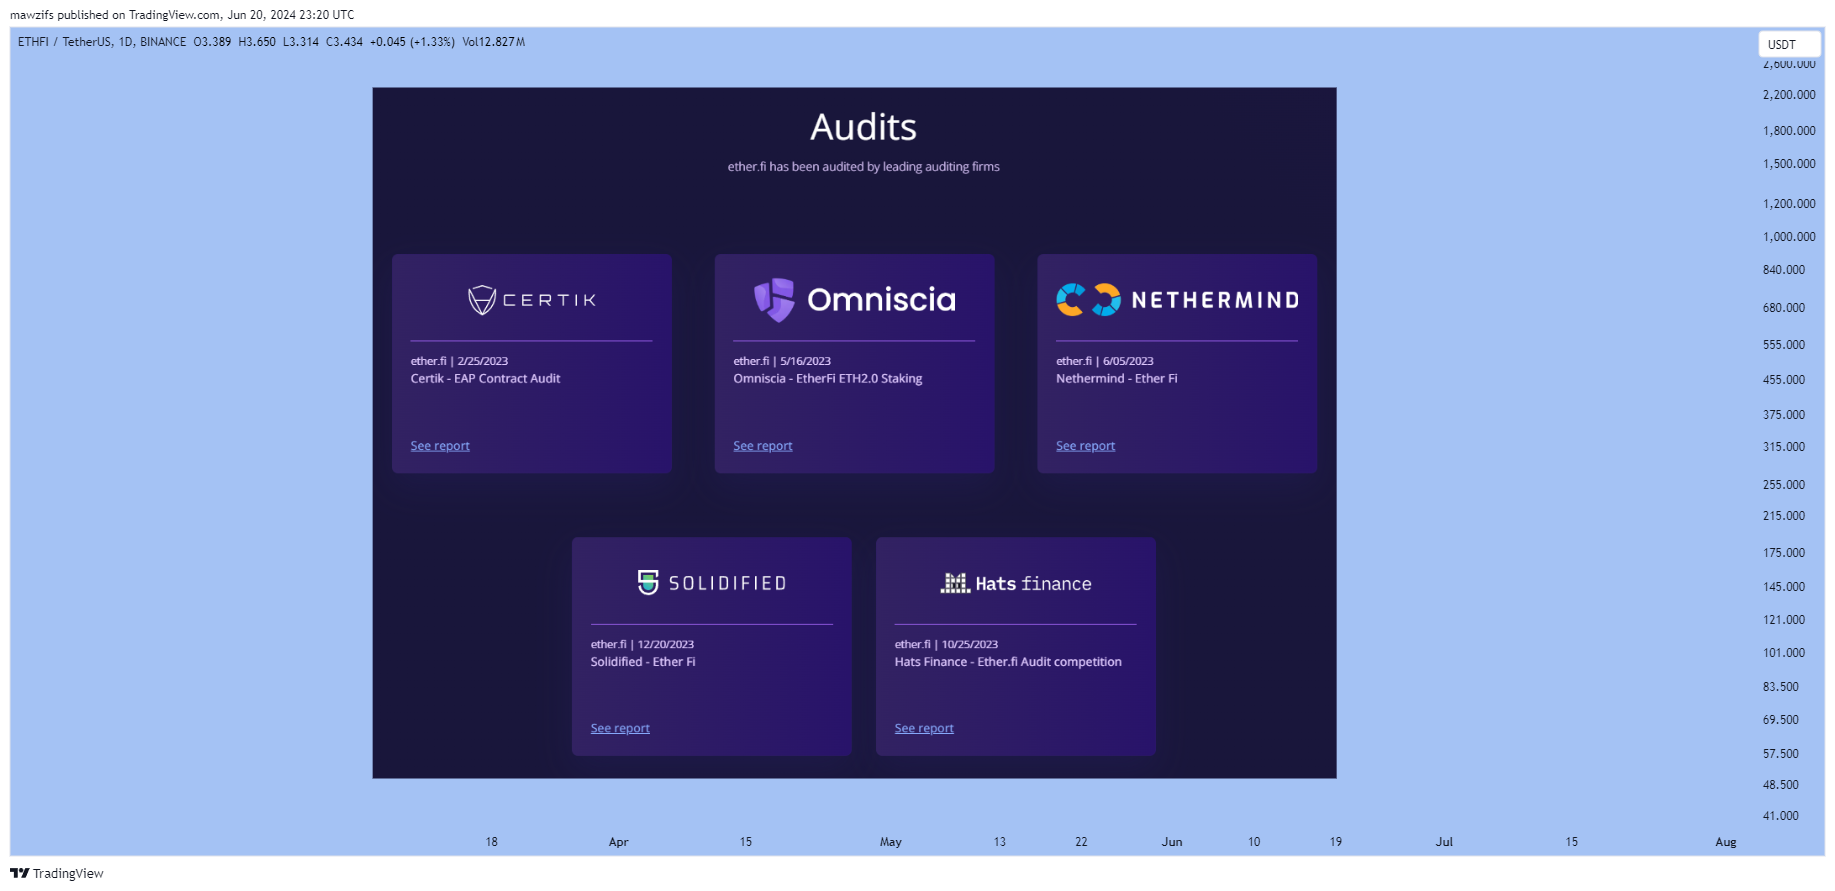Click the 'ether.fi has been audited' subtitle
The width and height of the screenshot is (1835, 891).
(864, 167)
